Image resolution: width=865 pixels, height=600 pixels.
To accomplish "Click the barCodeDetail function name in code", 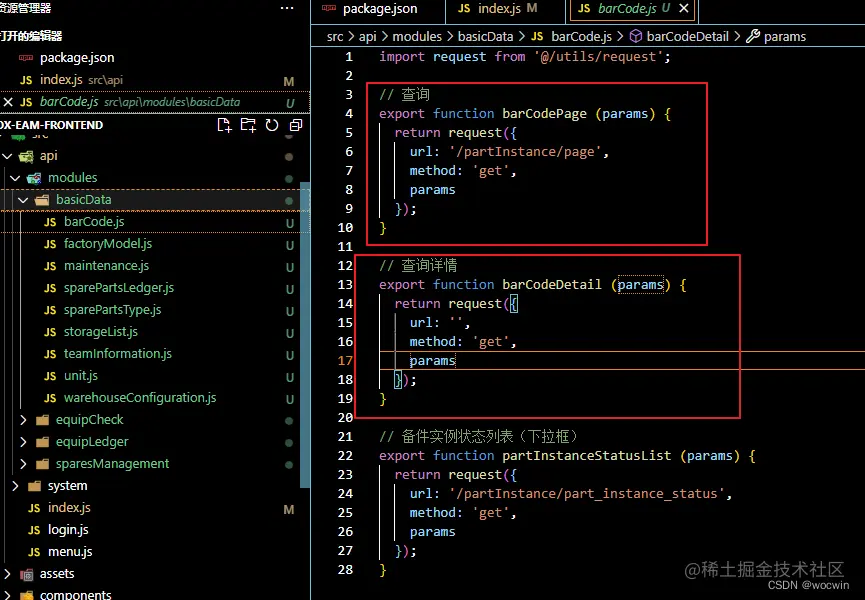I will [552, 285].
